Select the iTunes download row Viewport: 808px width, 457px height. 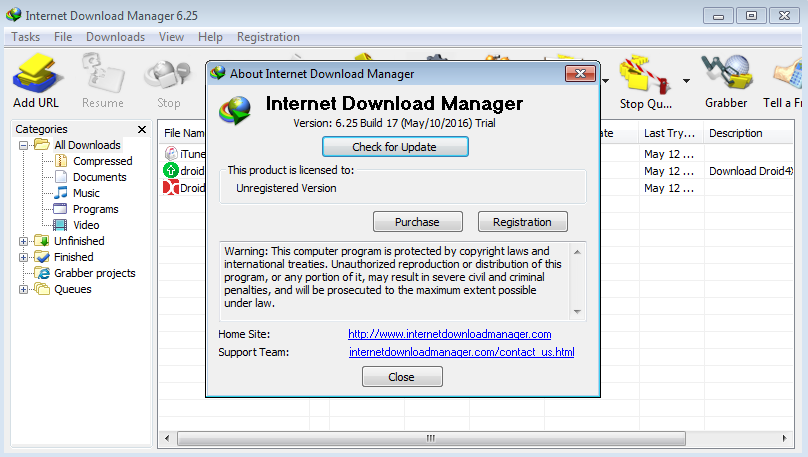(x=184, y=154)
